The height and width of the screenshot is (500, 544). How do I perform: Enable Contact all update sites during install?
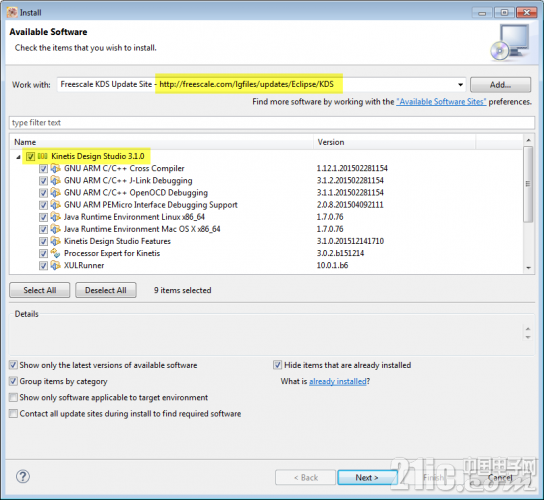(x=13, y=414)
